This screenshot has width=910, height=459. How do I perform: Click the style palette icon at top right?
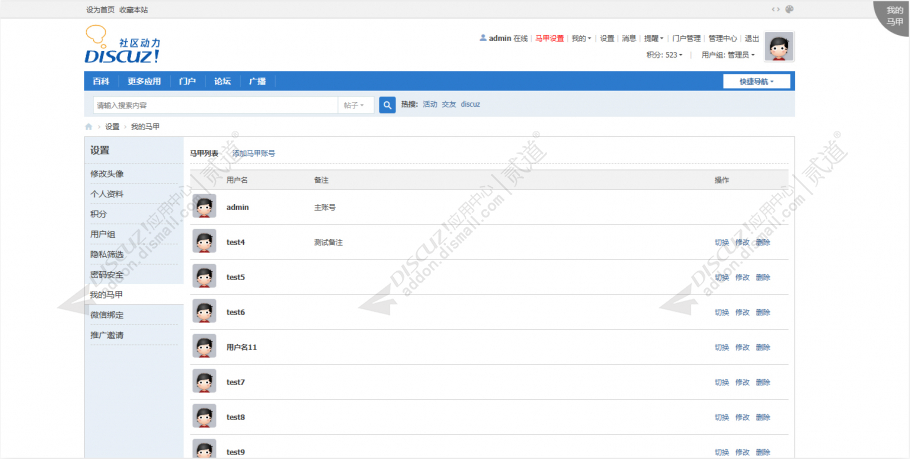pos(789,9)
